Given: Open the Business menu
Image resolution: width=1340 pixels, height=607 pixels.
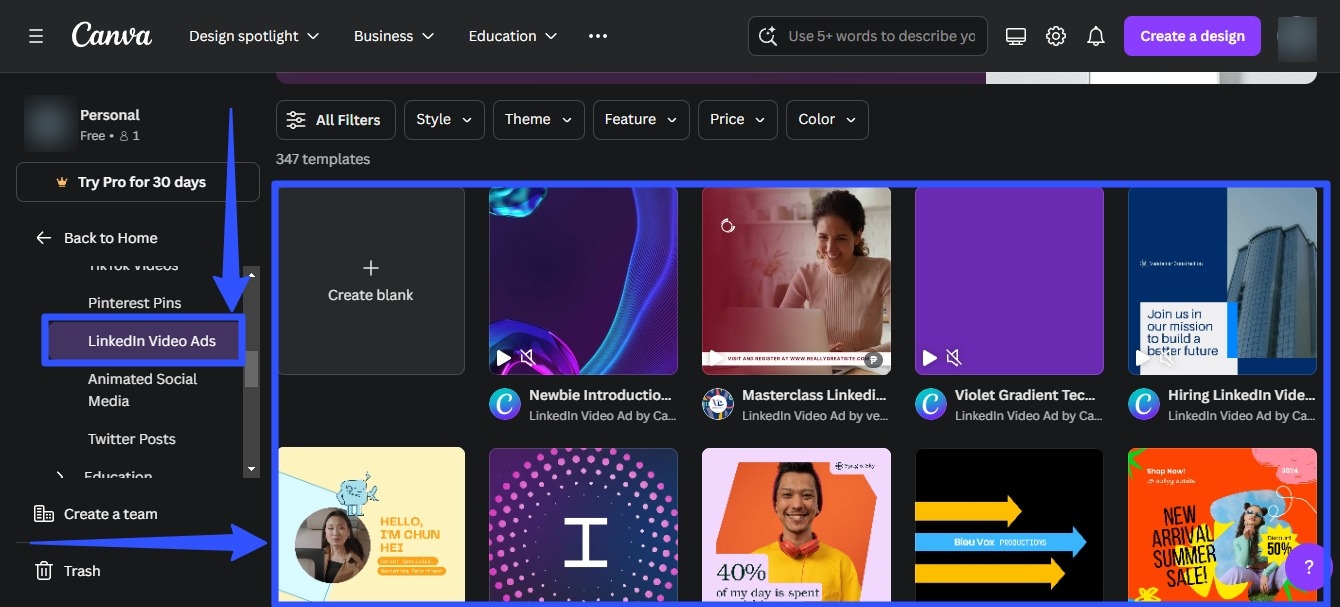Looking at the screenshot, I should click(x=393, y=35).
